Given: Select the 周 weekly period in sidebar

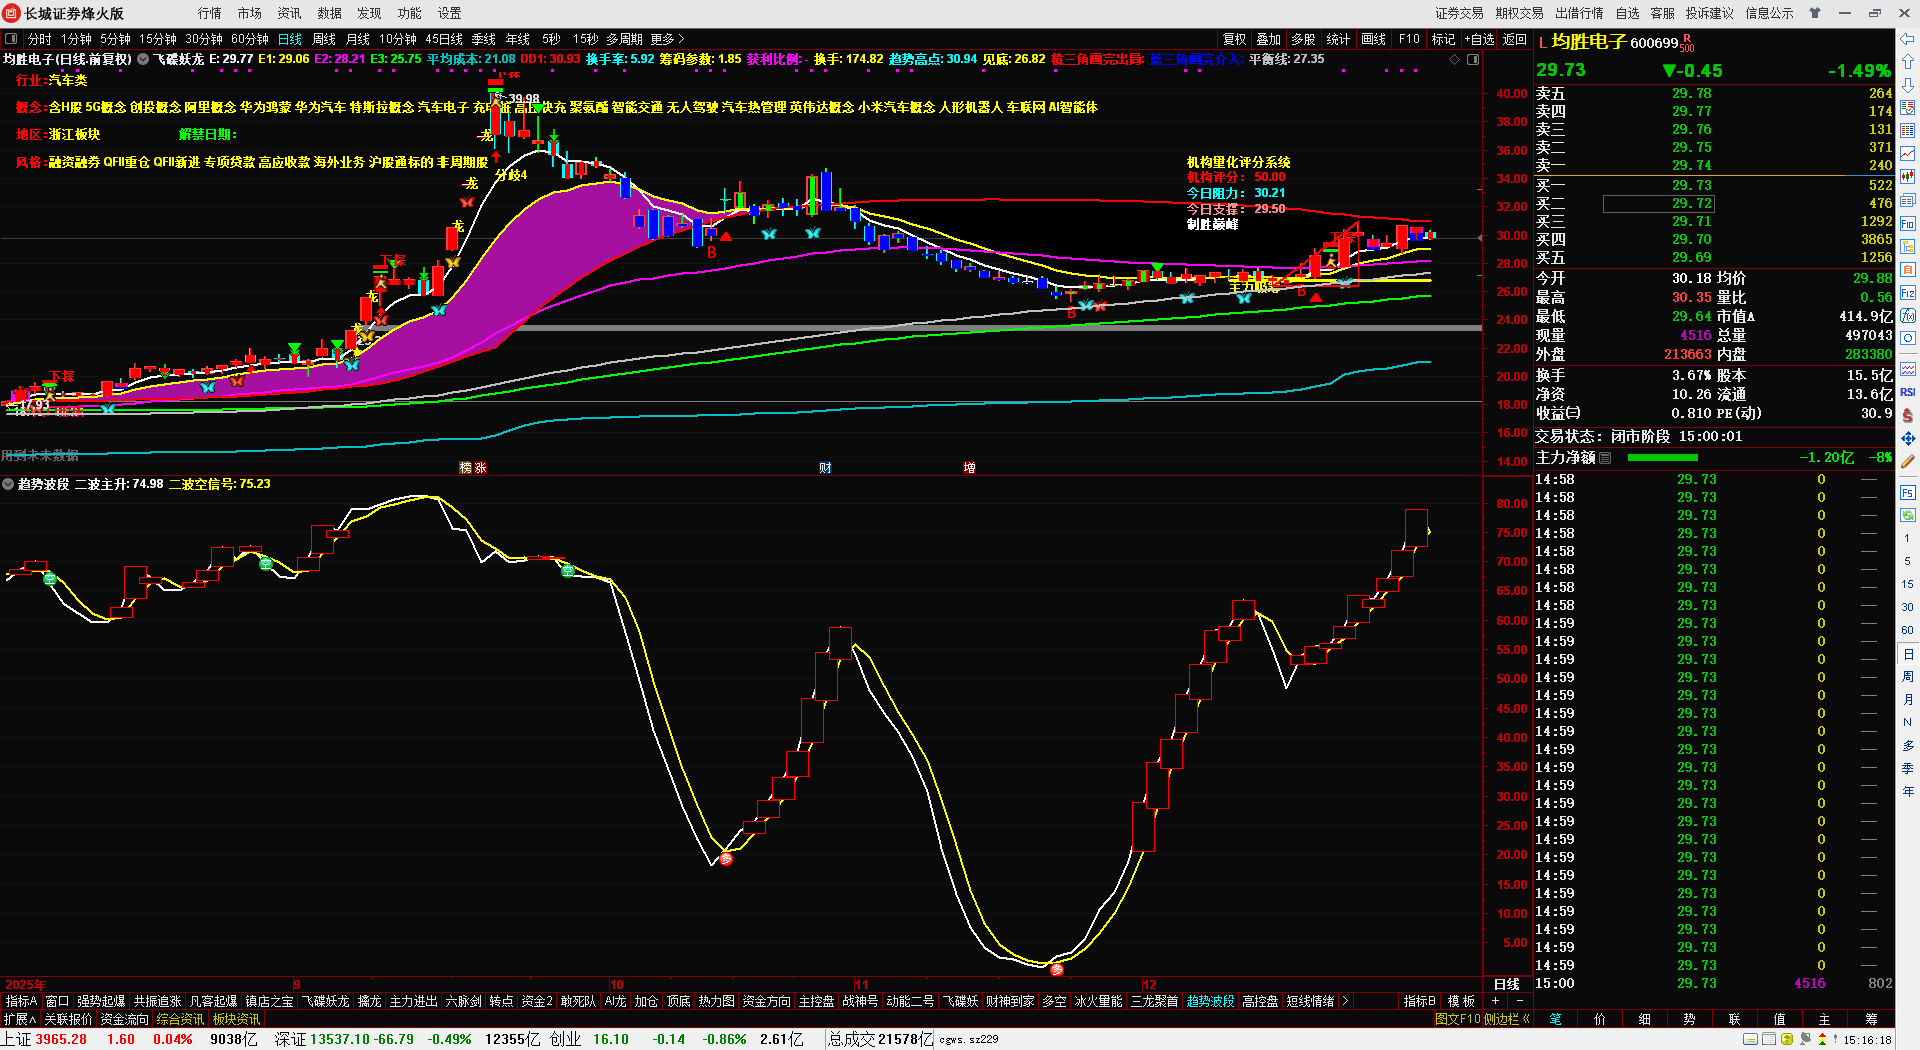Looking at the screenshot, I should [1908, 677].
